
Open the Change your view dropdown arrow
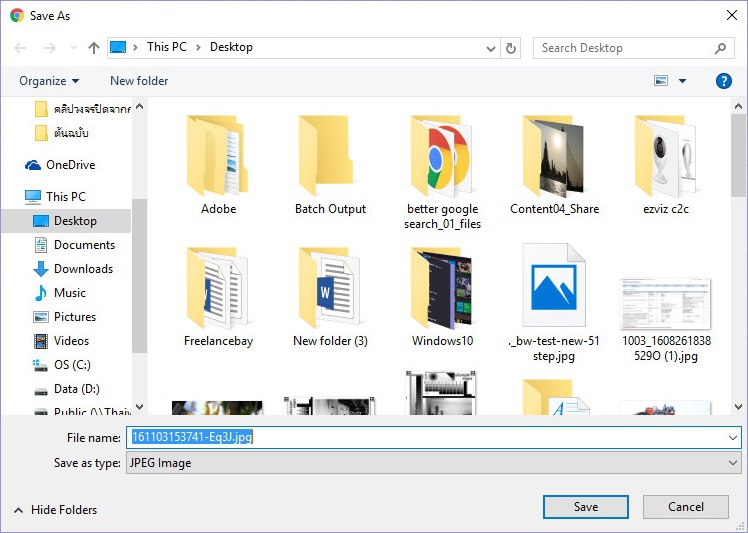tap(683, 81)
